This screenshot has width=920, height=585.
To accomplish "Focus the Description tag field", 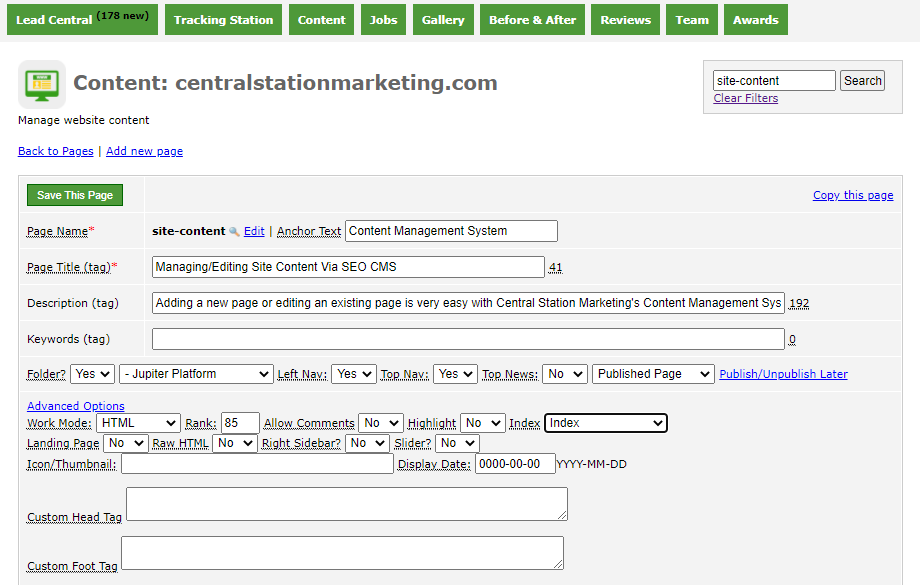I will click(x=468, y=303).
